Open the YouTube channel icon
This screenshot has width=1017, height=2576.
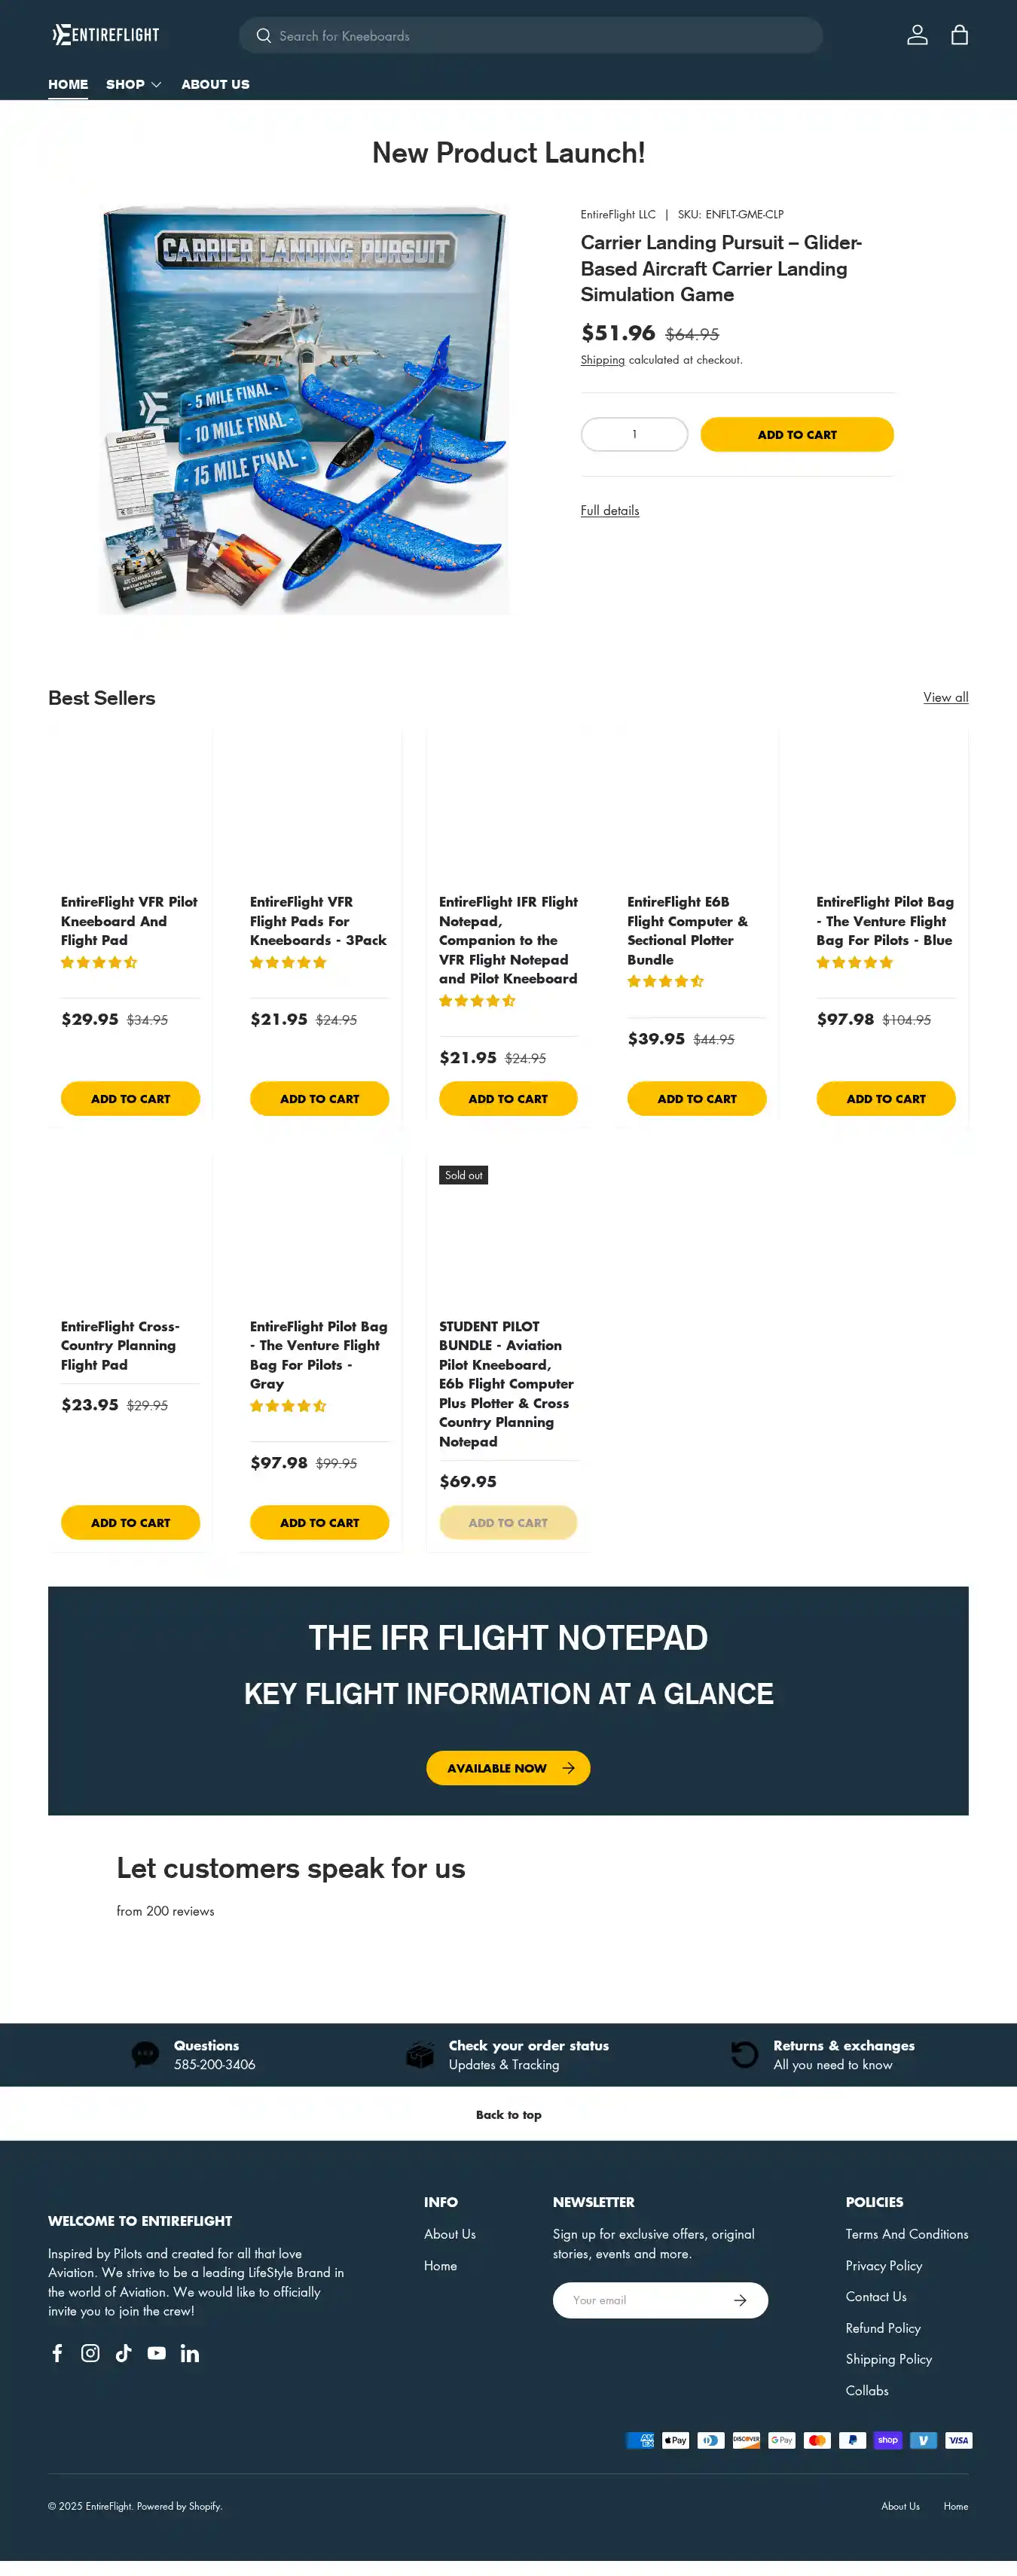(x=156, y=2353)
